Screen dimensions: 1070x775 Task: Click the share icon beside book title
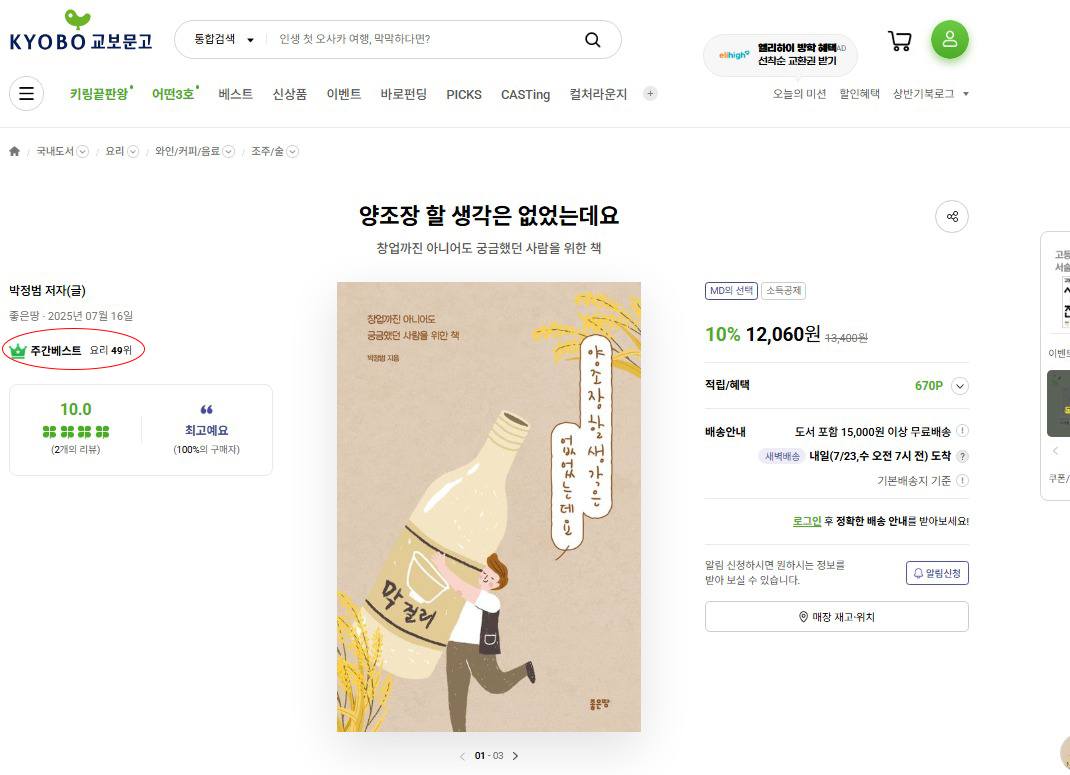[x=952, y=217]
